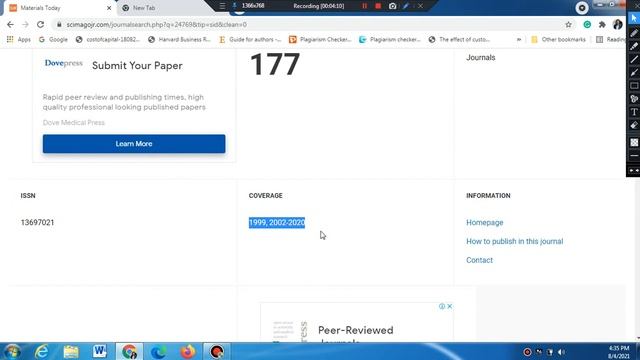The width and height of the screenshot is (640, 360).
Task: Collapse the drawing toolbar with double arrows
Action: tap(633, 171)
